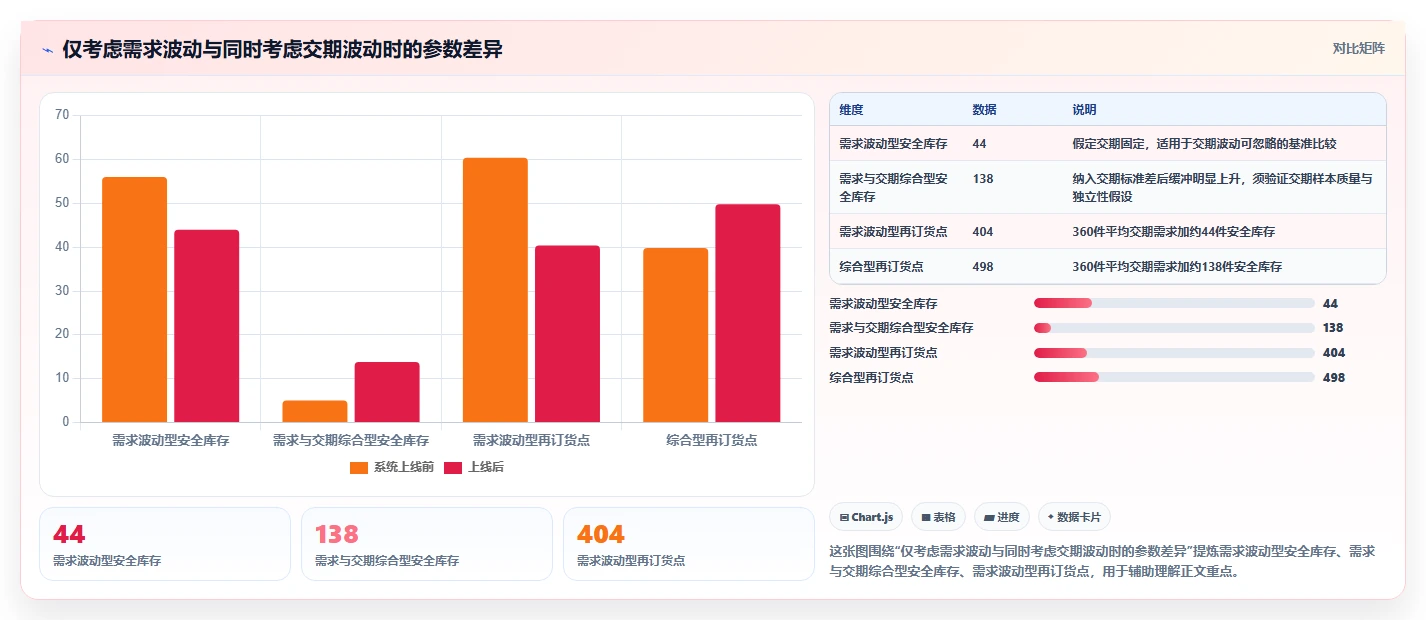Screen dimensions: 1426x620
Task: Click the table cell with value 138
Action: 983,179
